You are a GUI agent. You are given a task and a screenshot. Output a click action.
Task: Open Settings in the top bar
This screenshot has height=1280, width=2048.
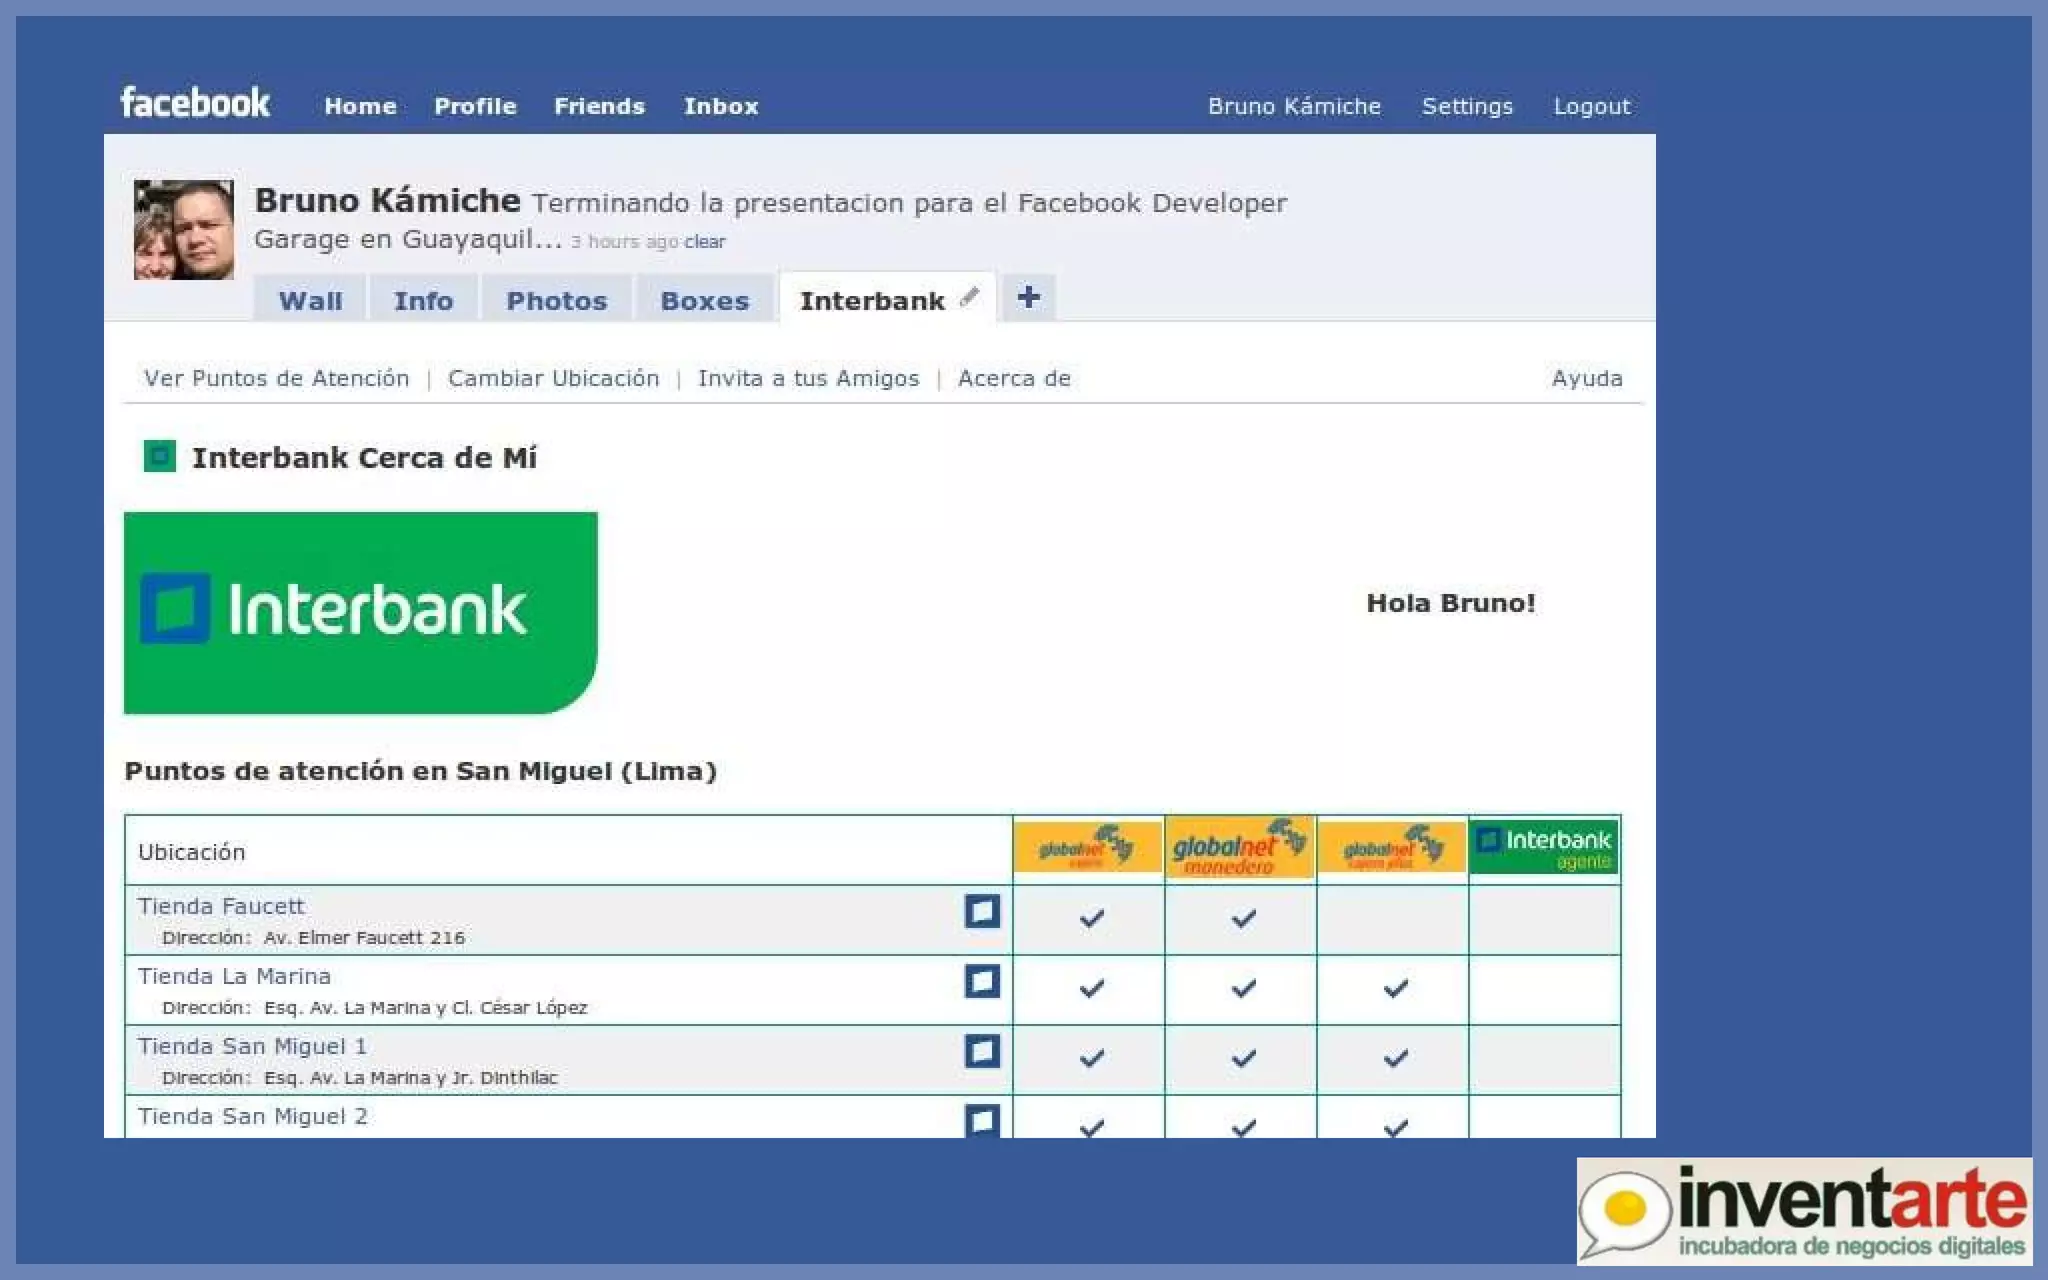tap(1466, 106)
